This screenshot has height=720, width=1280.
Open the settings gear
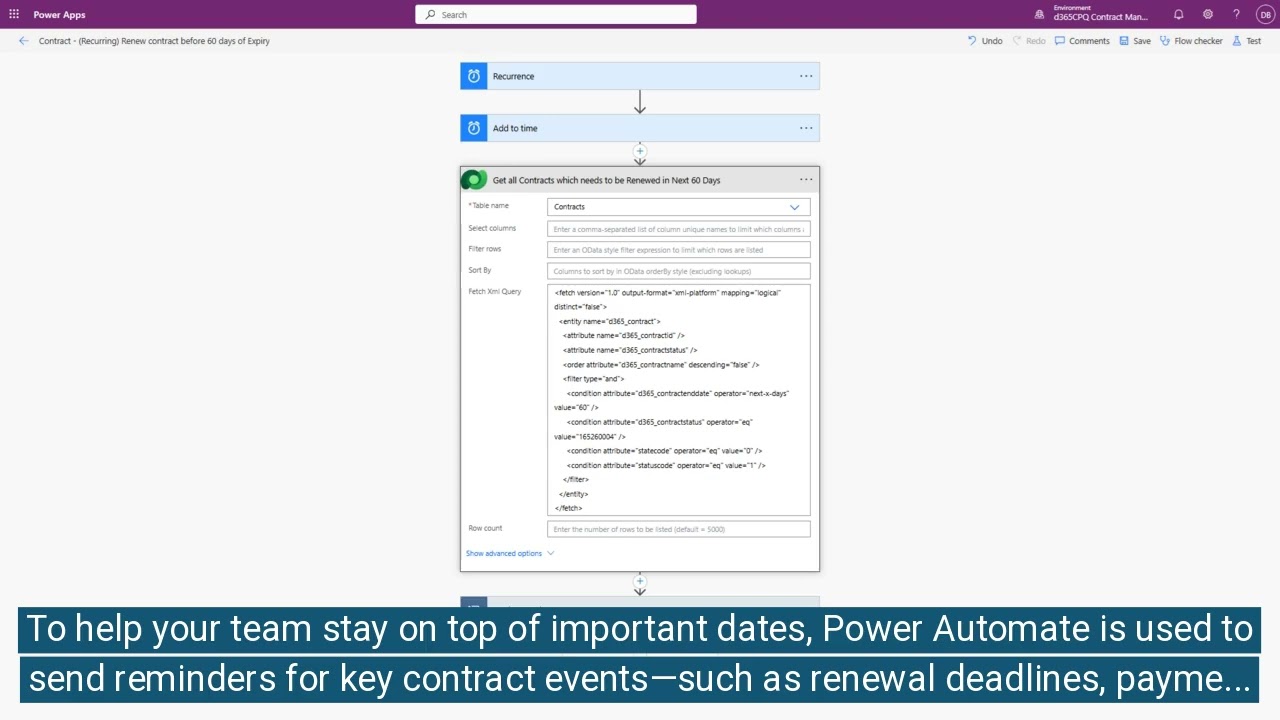point(1208,14)
